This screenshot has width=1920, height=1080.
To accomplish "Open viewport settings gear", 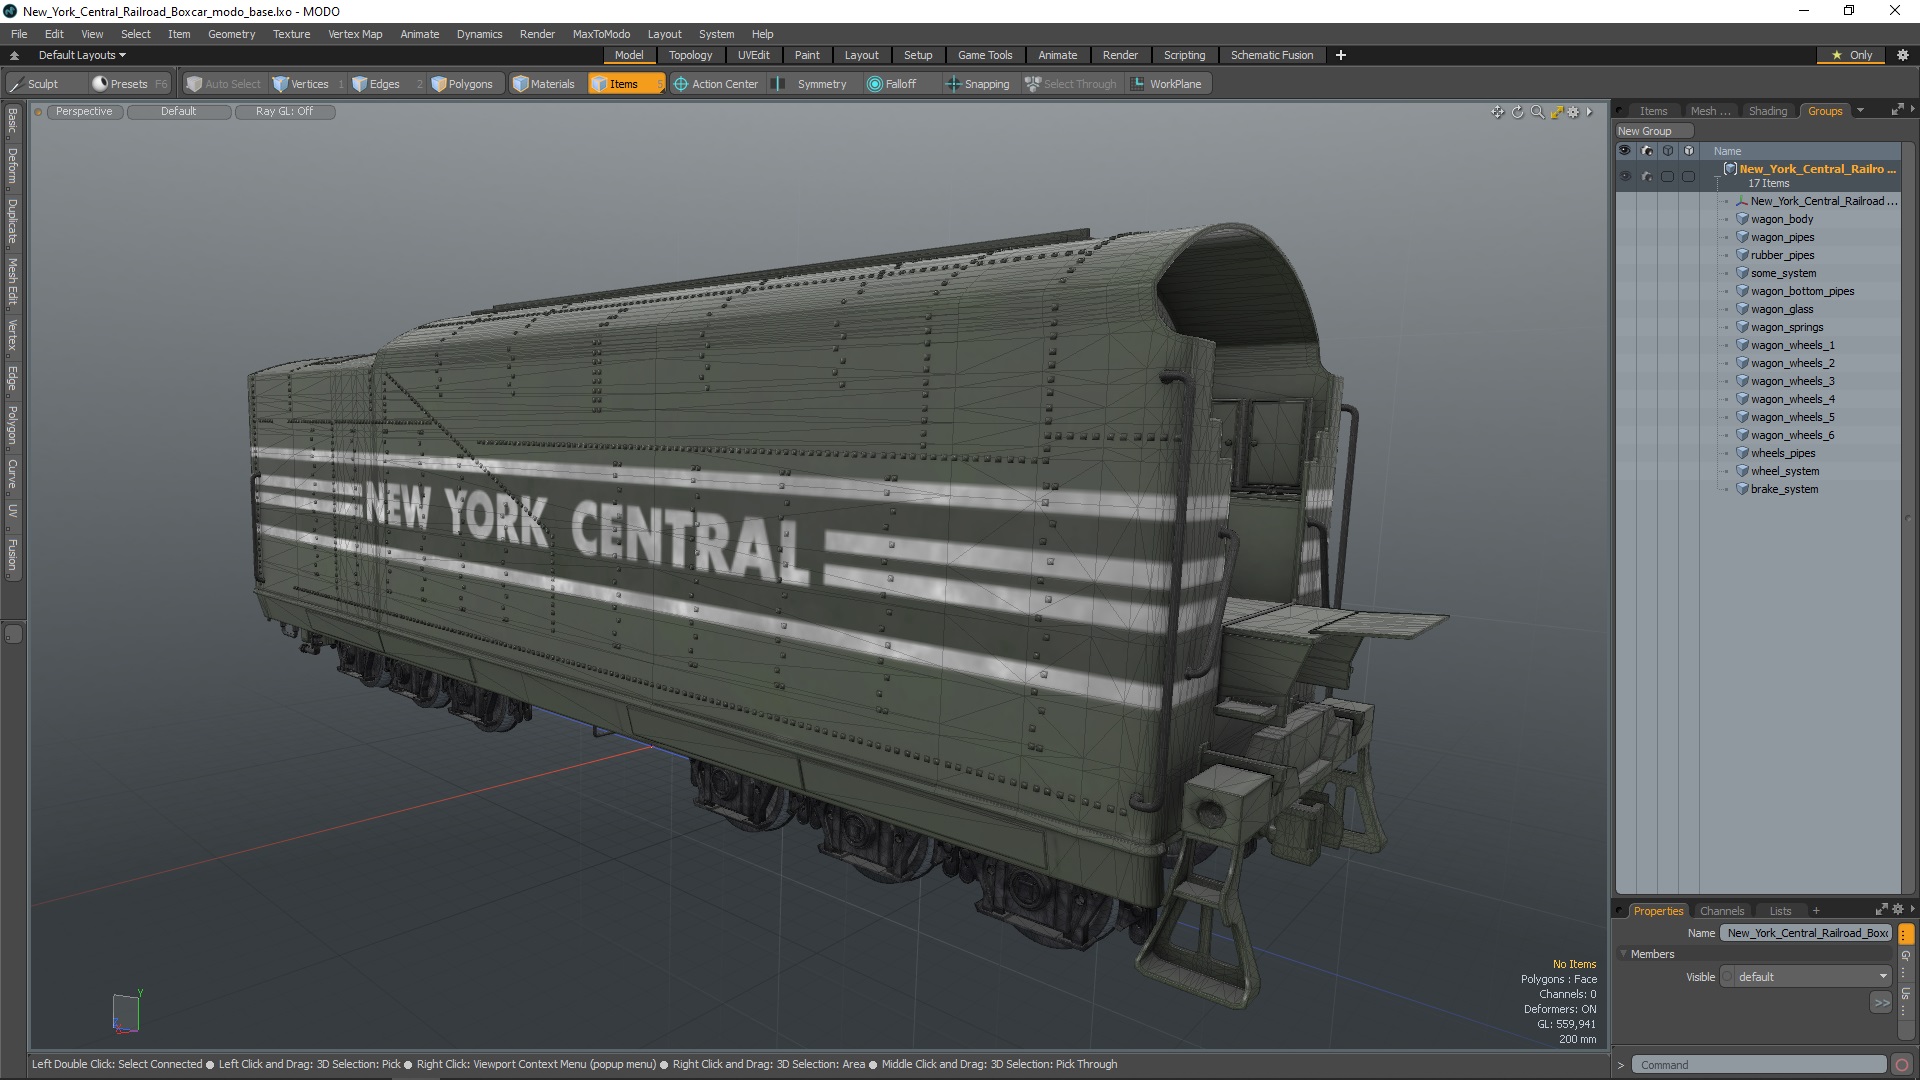I will (1573, 112).
